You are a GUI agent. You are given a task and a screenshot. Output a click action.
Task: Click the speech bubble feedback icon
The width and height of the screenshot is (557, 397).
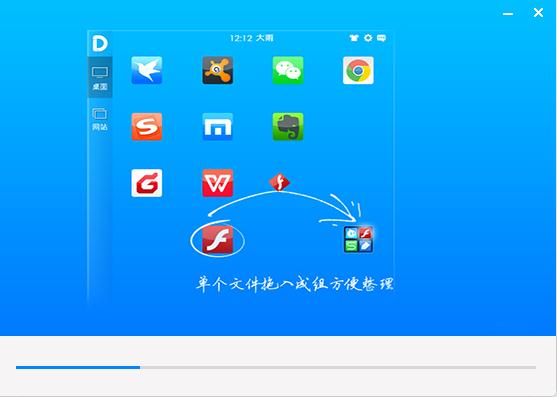(382, 38)
